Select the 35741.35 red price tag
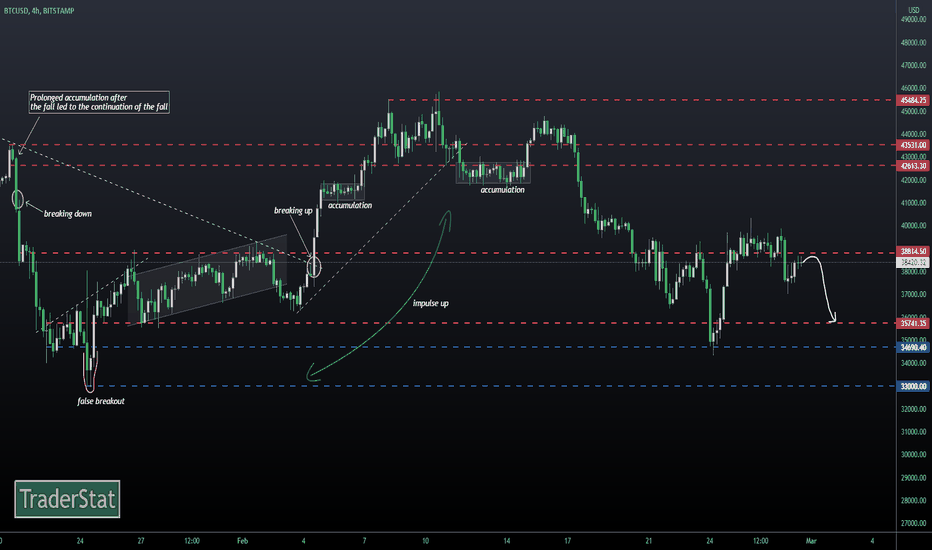The image size is (932, 550). coord(913,323)
